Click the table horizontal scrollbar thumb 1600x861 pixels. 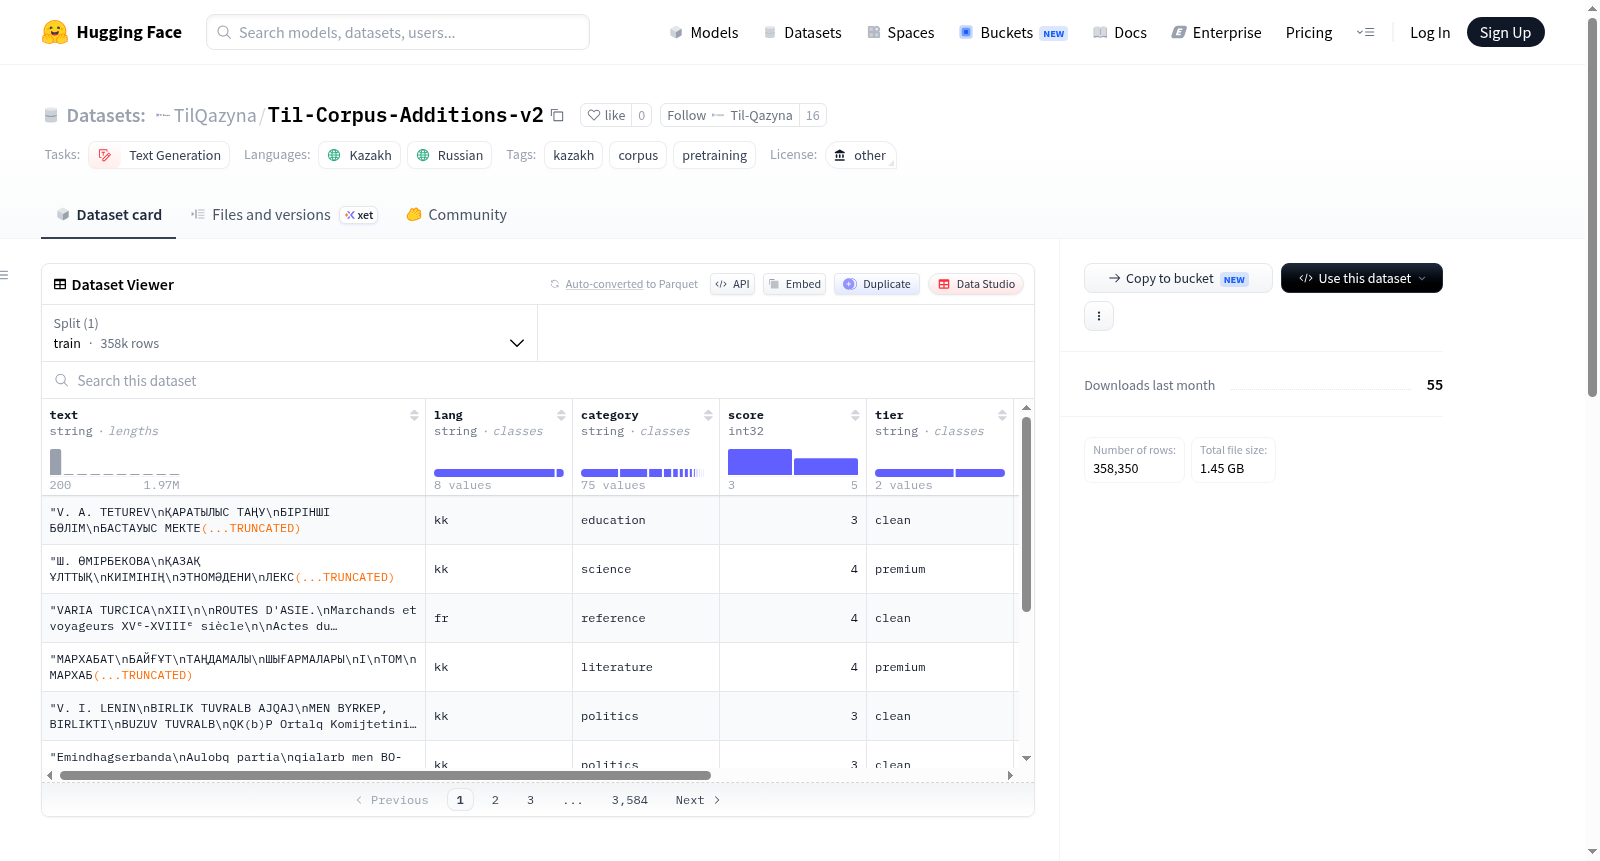pyautogui.click(x=385, y=775)
